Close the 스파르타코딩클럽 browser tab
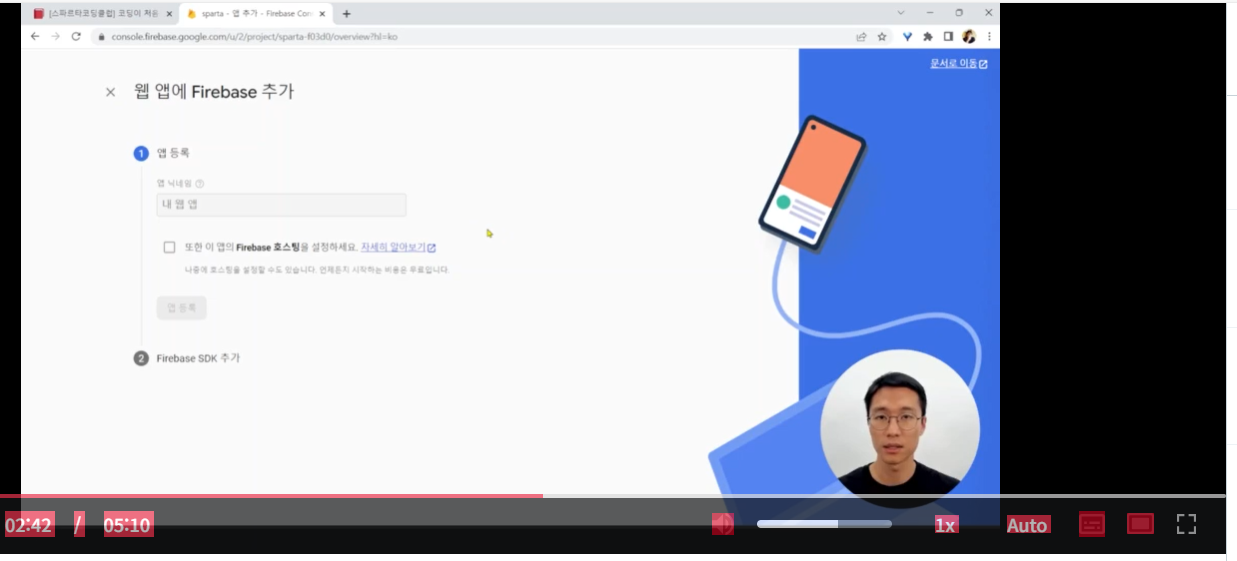This screenshot has height=561, width=1237. click(167, 14)
